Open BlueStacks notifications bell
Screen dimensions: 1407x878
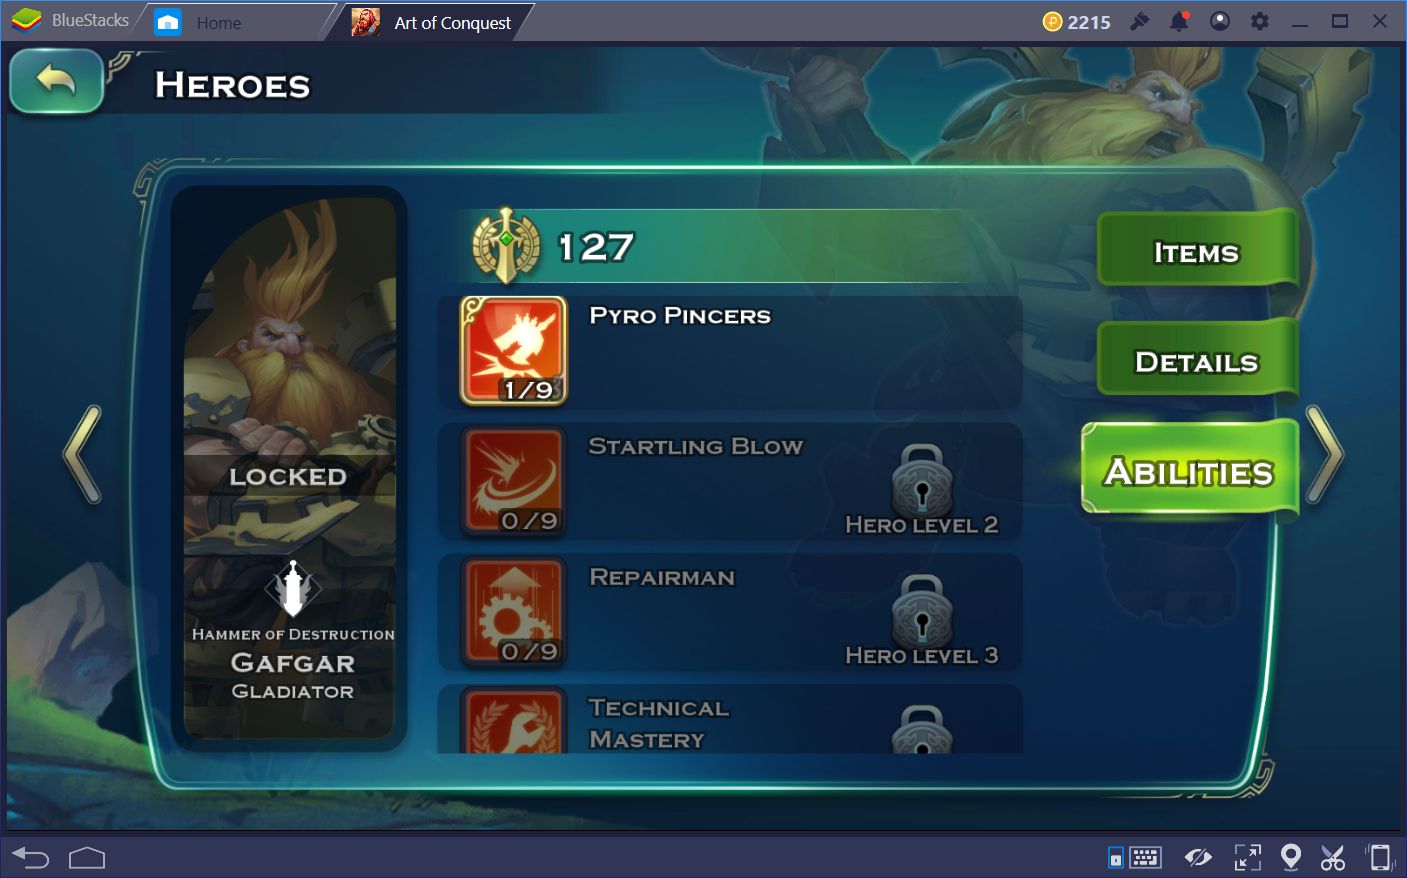[x=1180, y=21]
